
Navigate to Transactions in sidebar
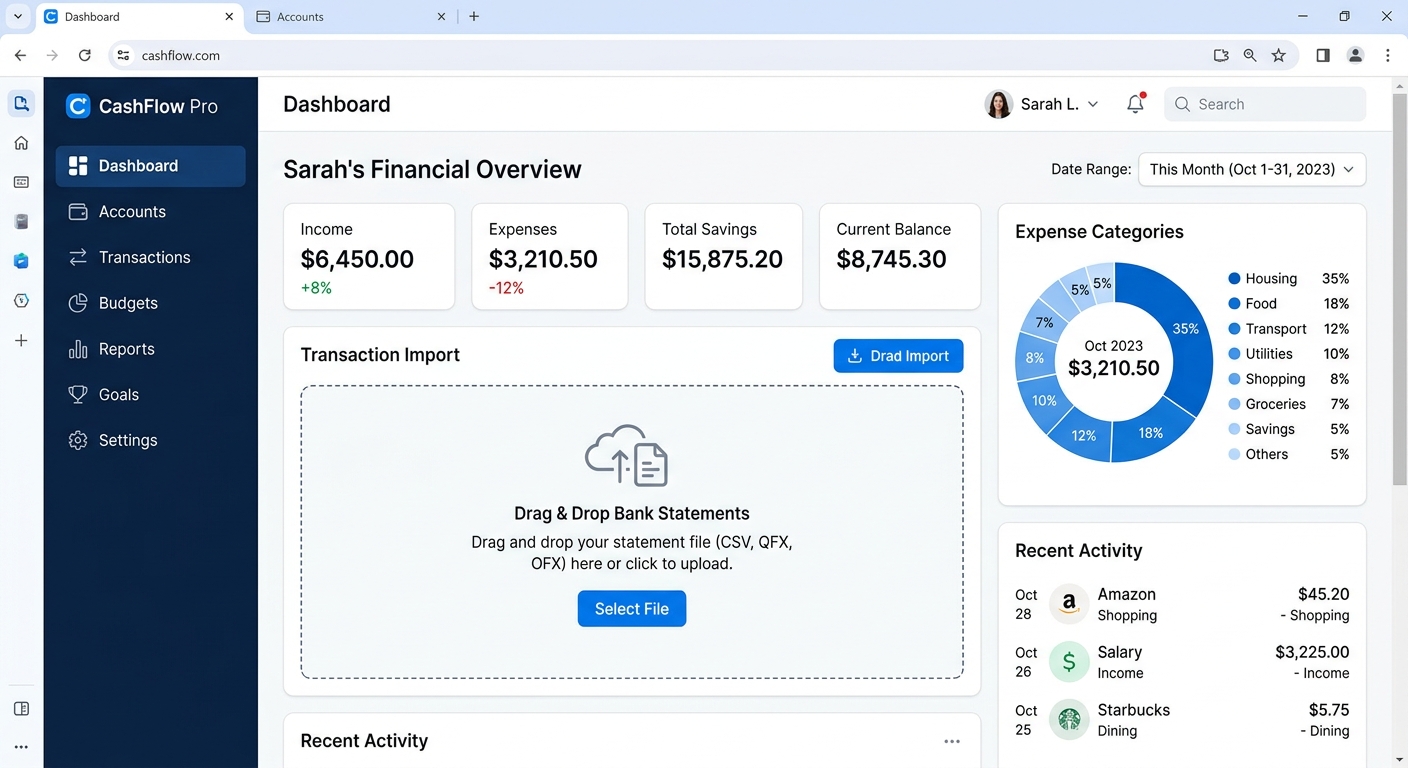pos(144,257)
